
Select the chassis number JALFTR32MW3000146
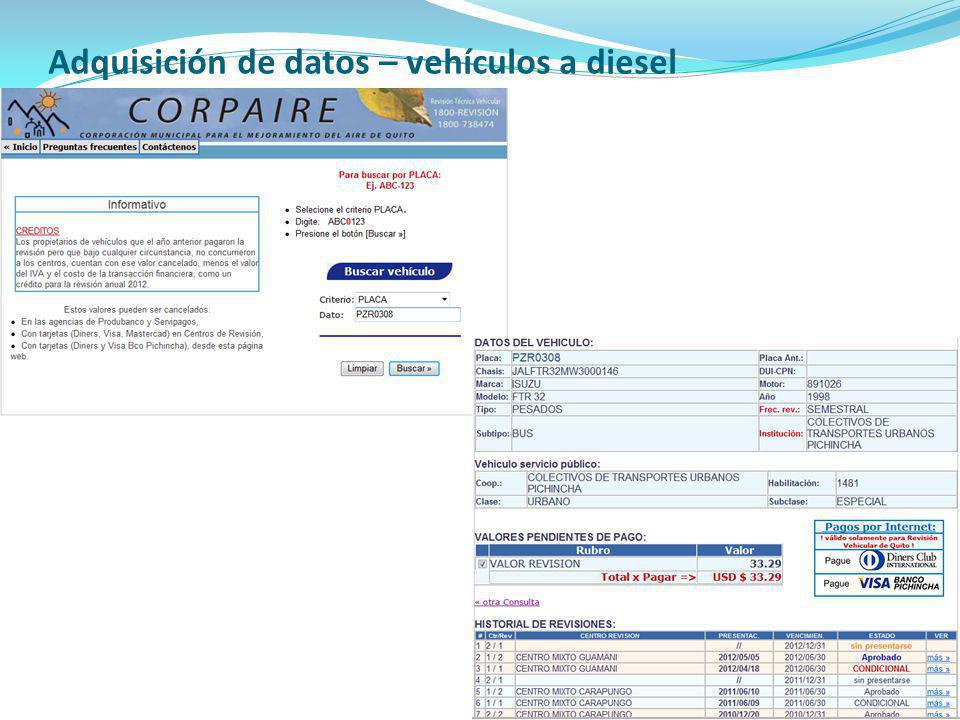click(565, 371)
